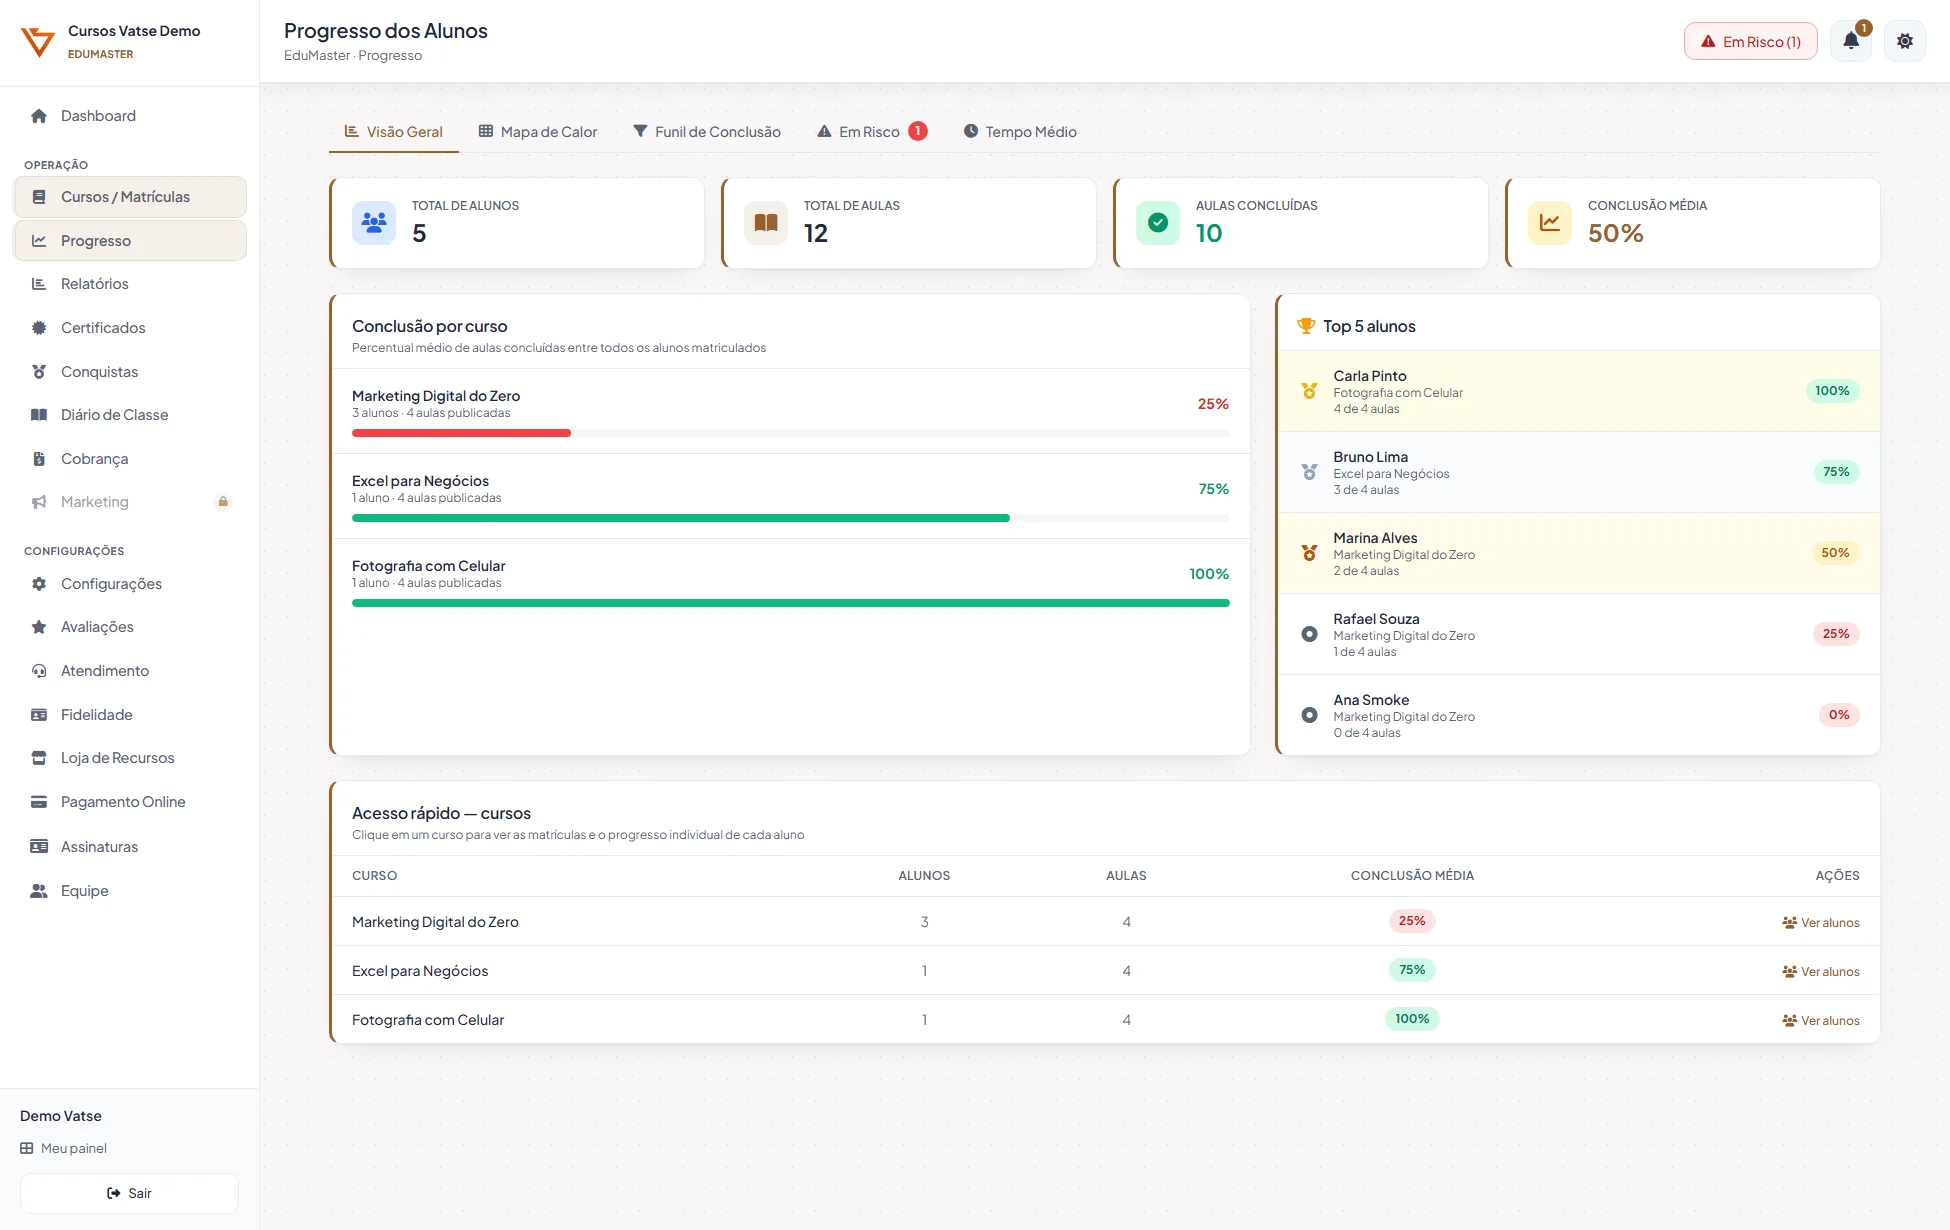Click the 75% badge next to Bruno Lima
Image resolution: width=1950 pixels, height=1230 pixels.
tap(1836, 472)
